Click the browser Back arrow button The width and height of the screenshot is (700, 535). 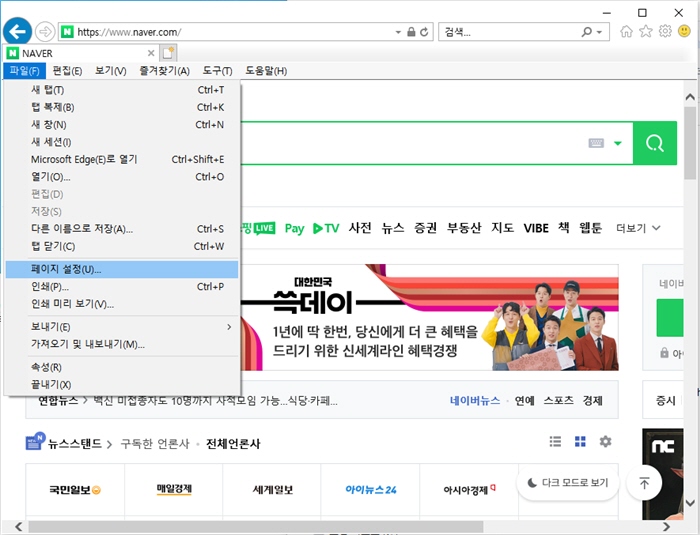pos(17,32)
